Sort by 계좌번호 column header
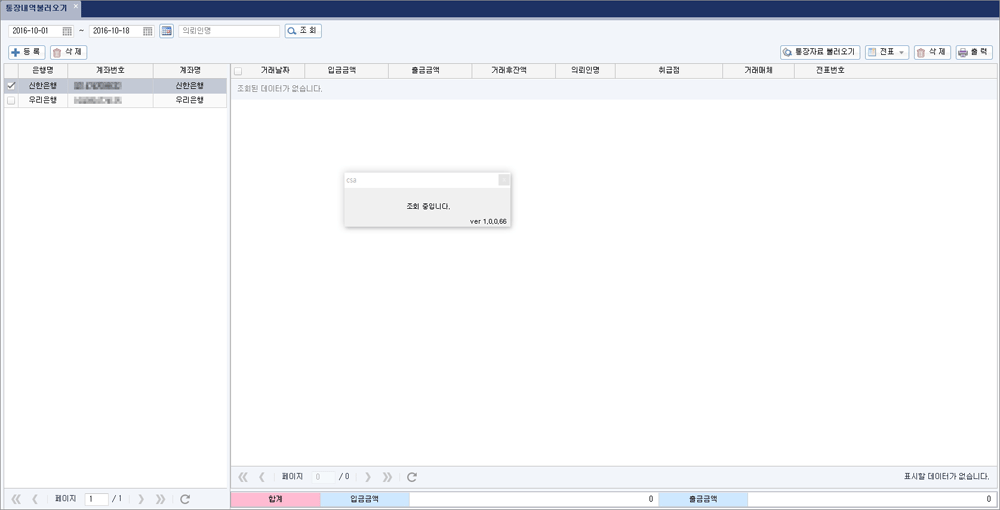 pos(110,71)
